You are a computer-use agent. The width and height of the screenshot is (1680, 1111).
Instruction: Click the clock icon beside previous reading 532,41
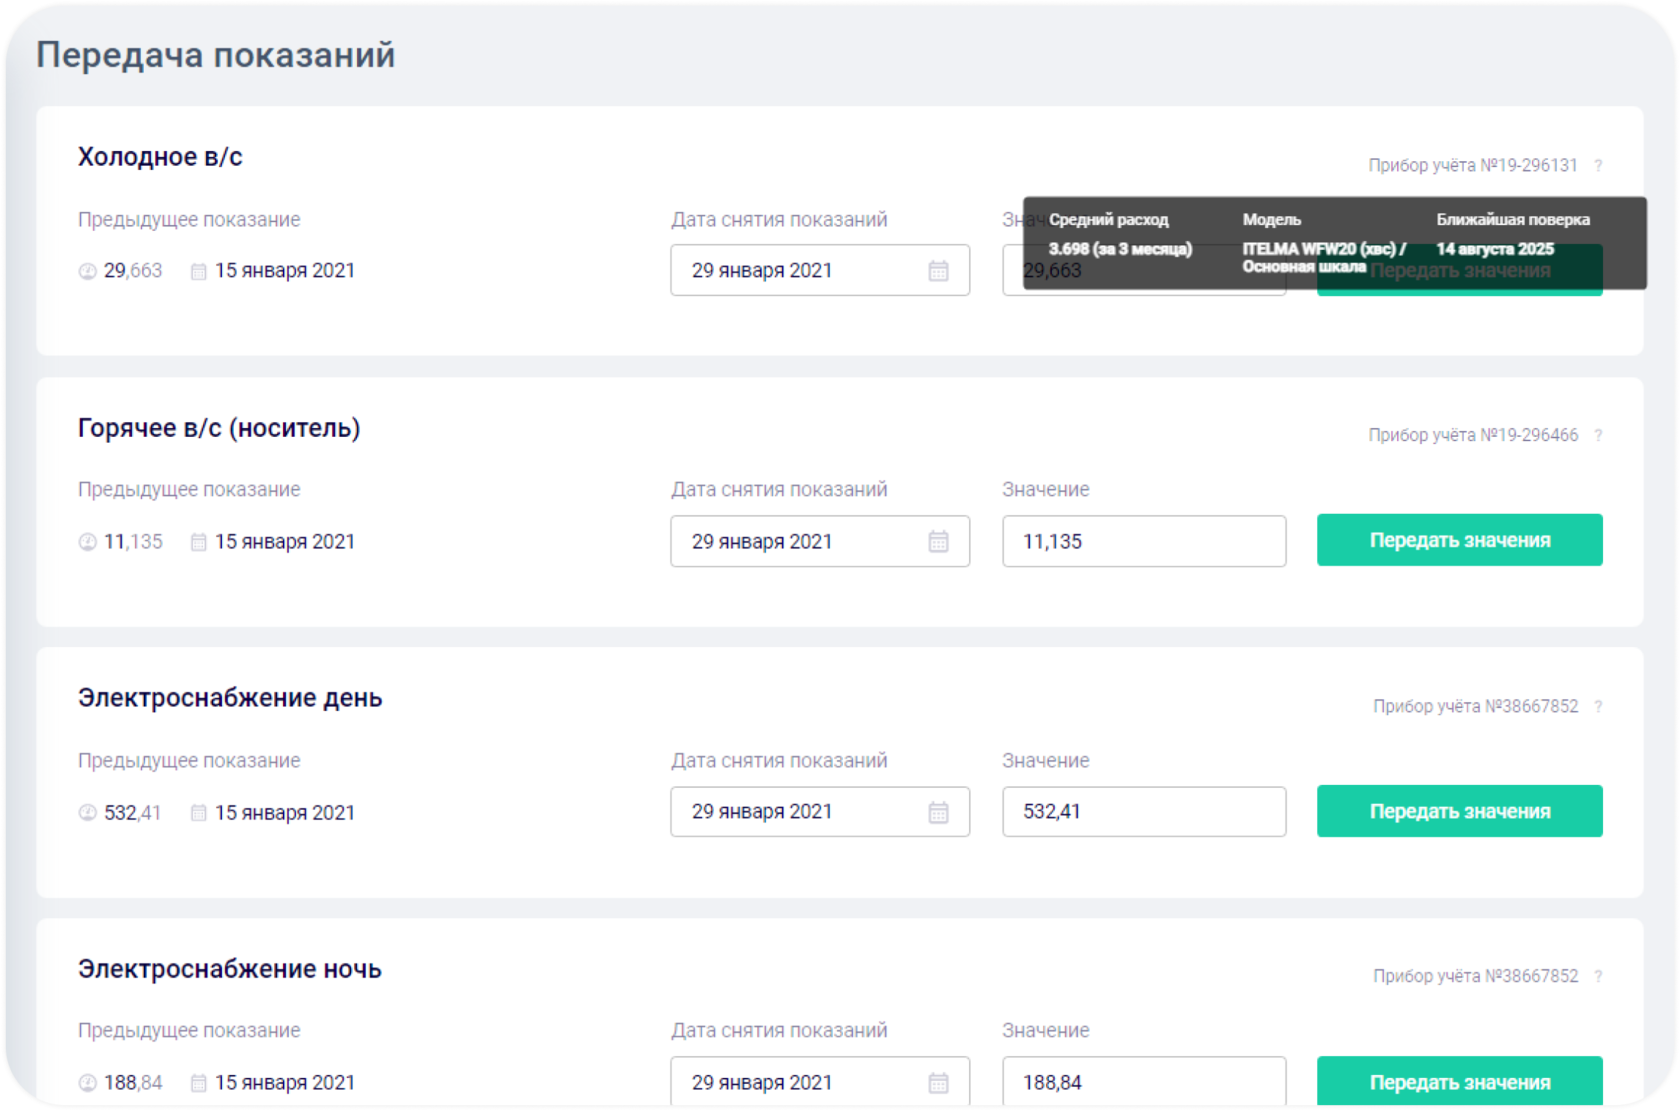pos(88,813)
